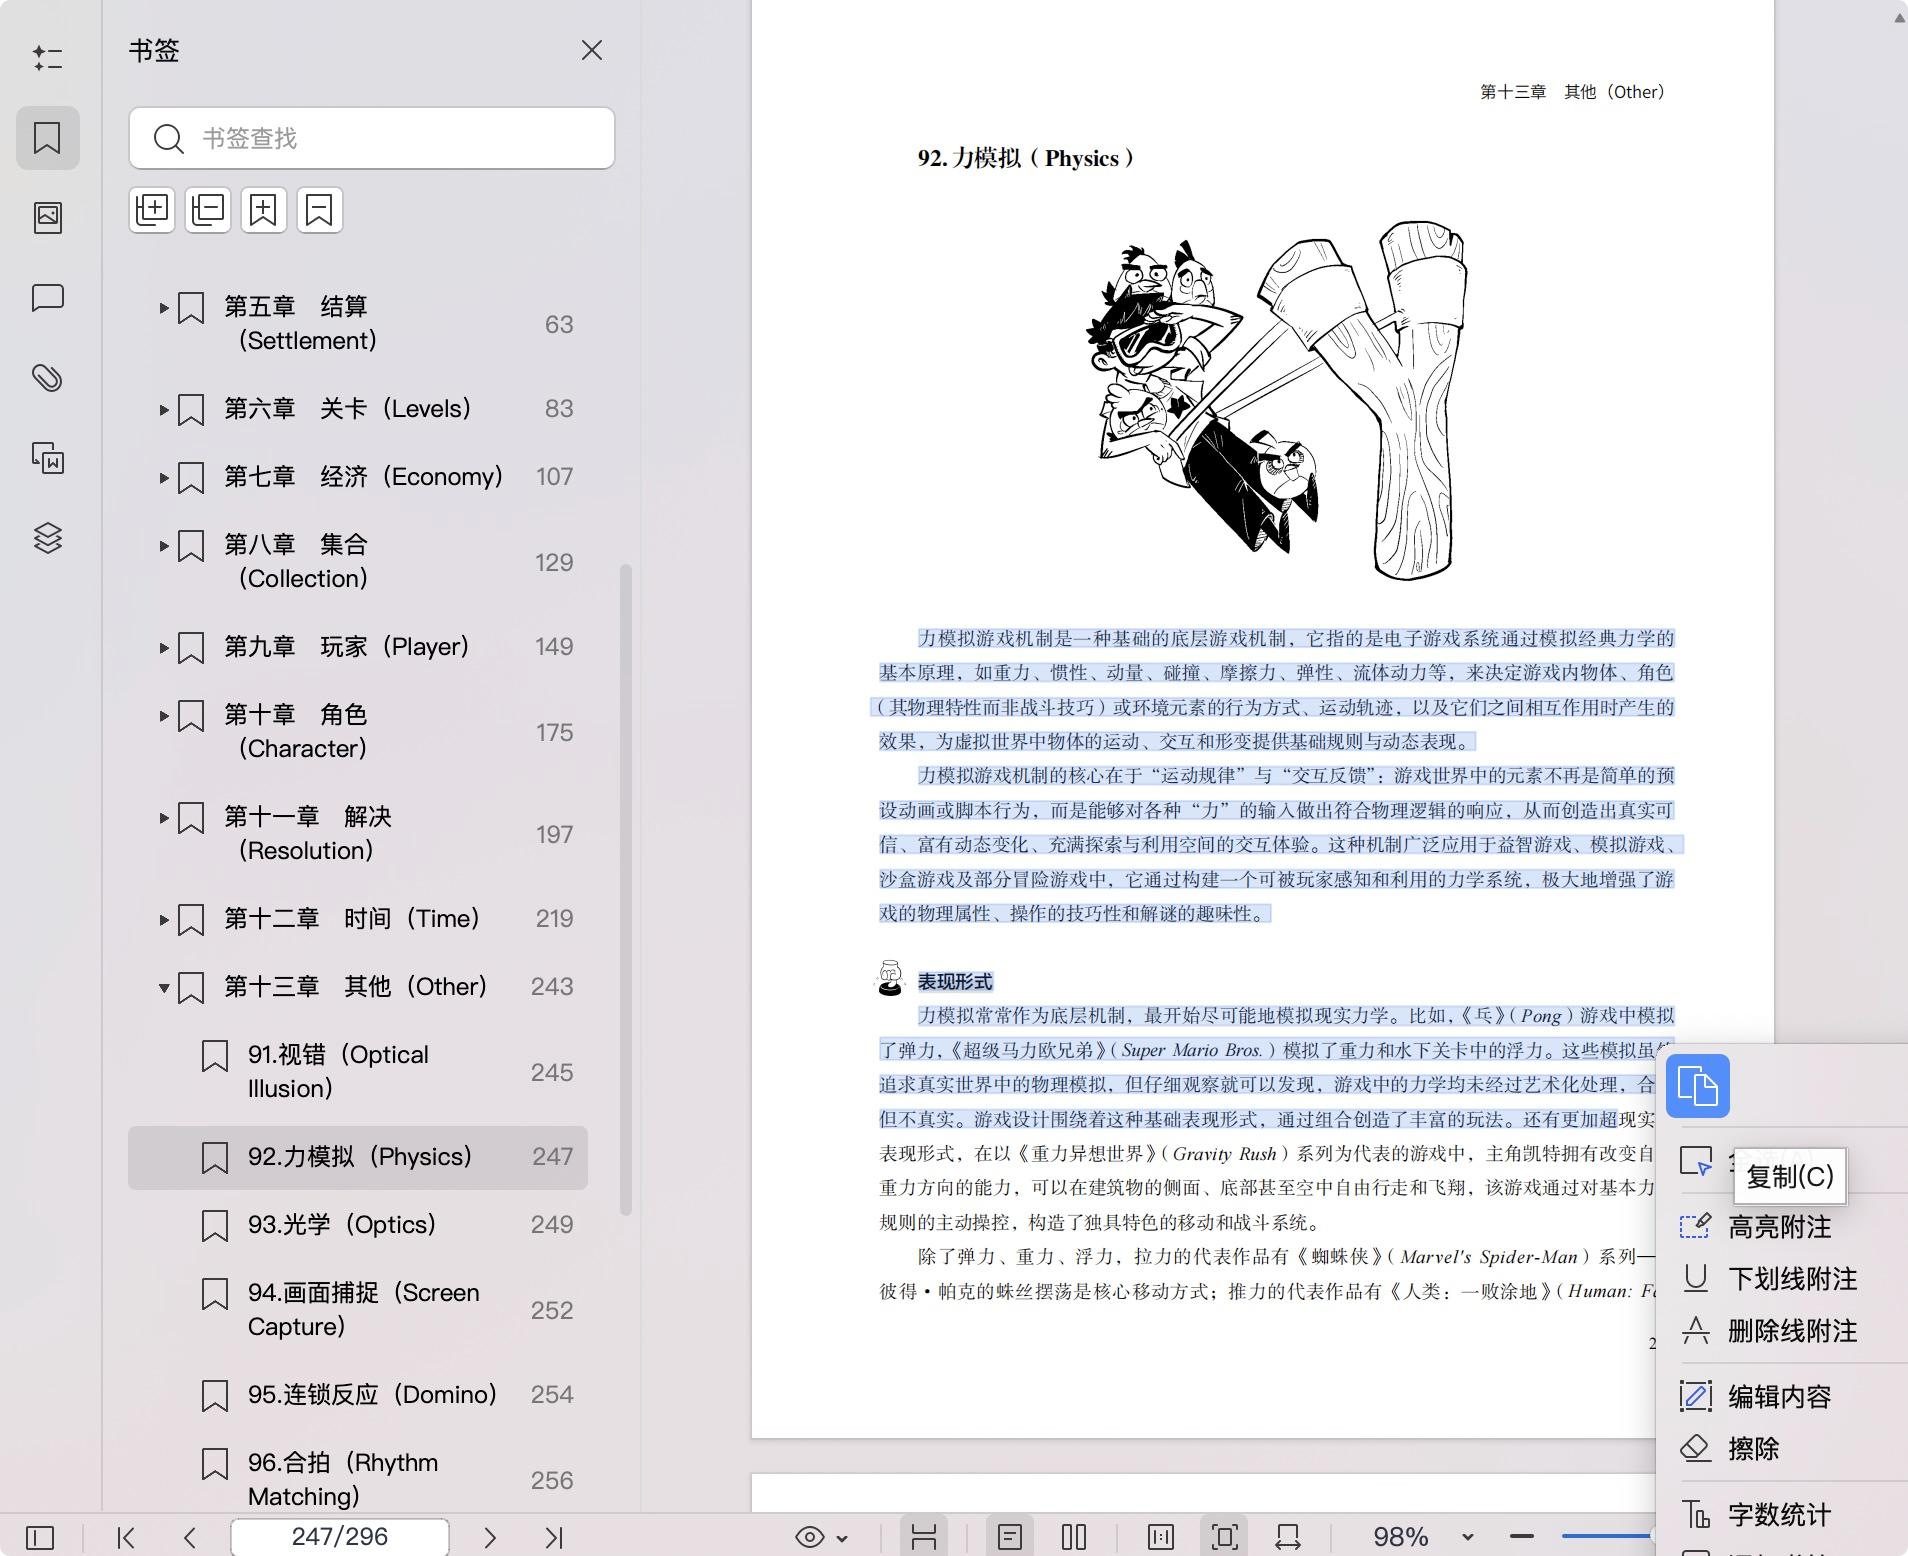This screenshot has width=1908, height=1556.
Task: Switch to two-page view
Action: tap(1074, 1537)
